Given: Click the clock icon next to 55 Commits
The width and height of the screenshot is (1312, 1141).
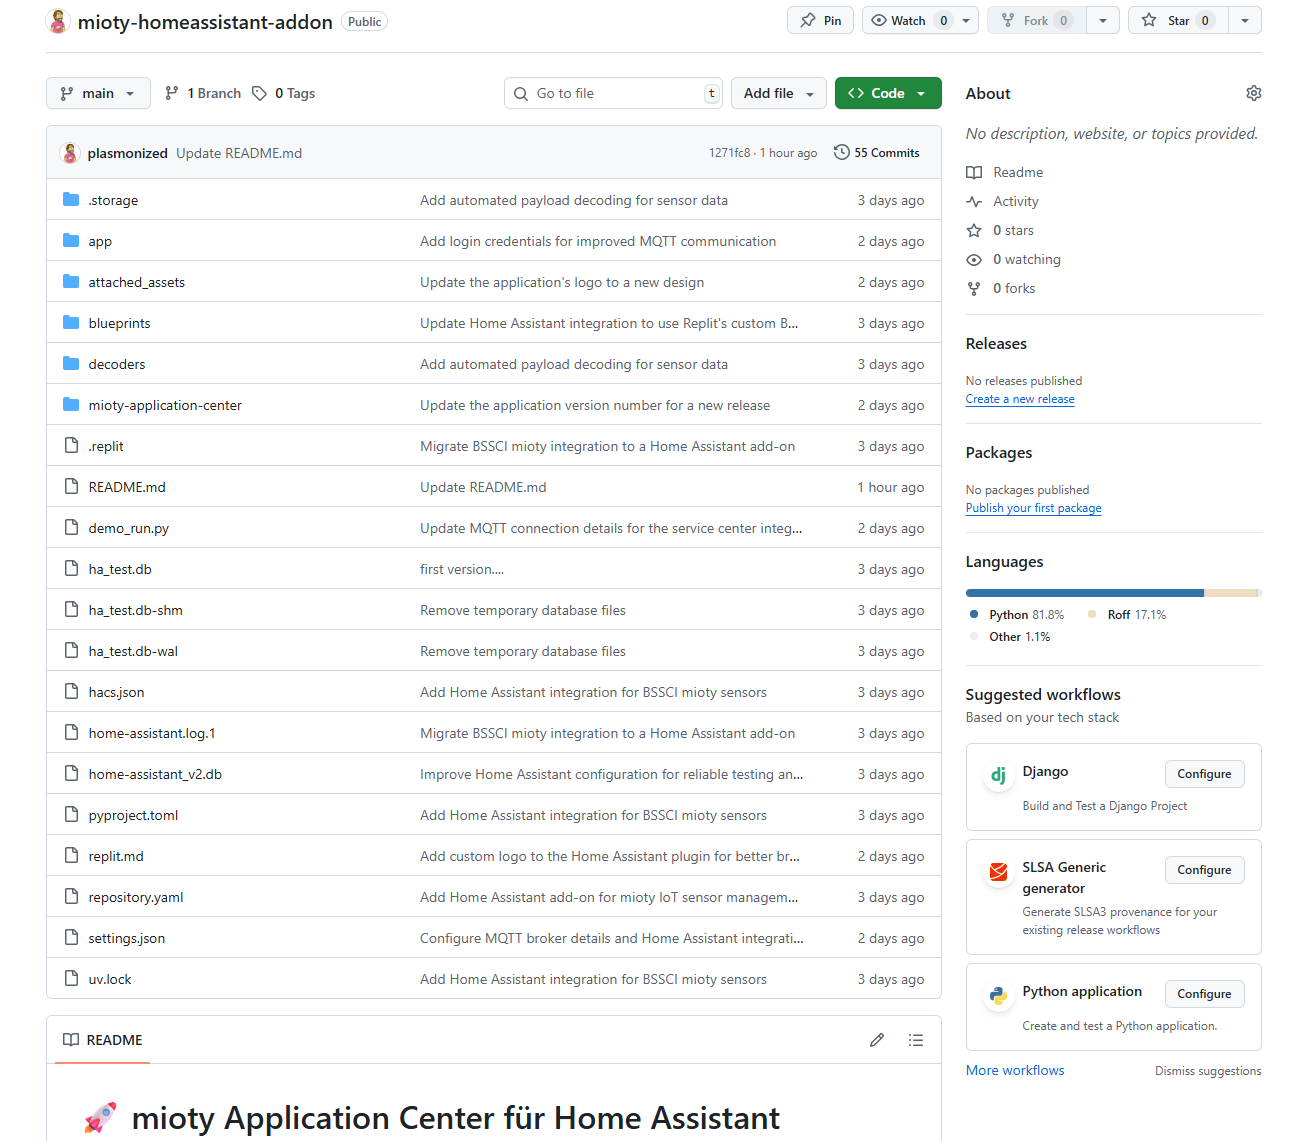Looking at the screenshot, I should click(x=842, y=153).
